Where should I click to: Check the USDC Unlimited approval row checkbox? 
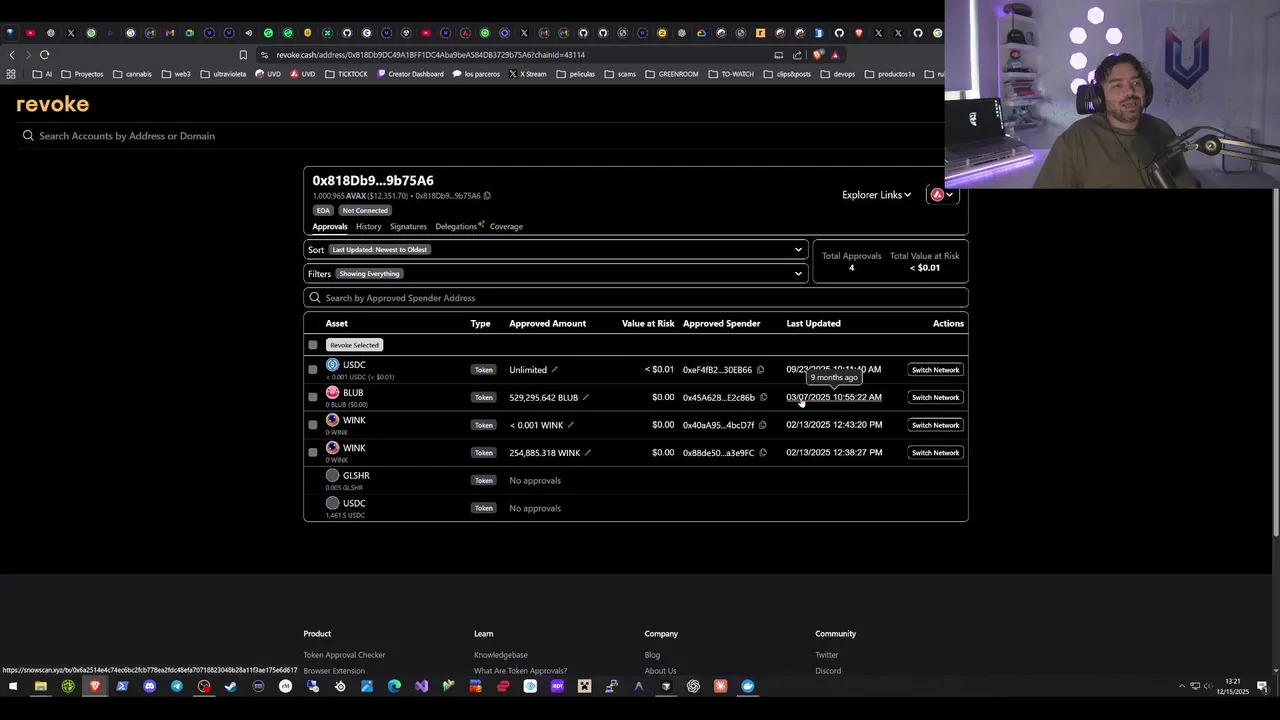[x=313, y=370]
